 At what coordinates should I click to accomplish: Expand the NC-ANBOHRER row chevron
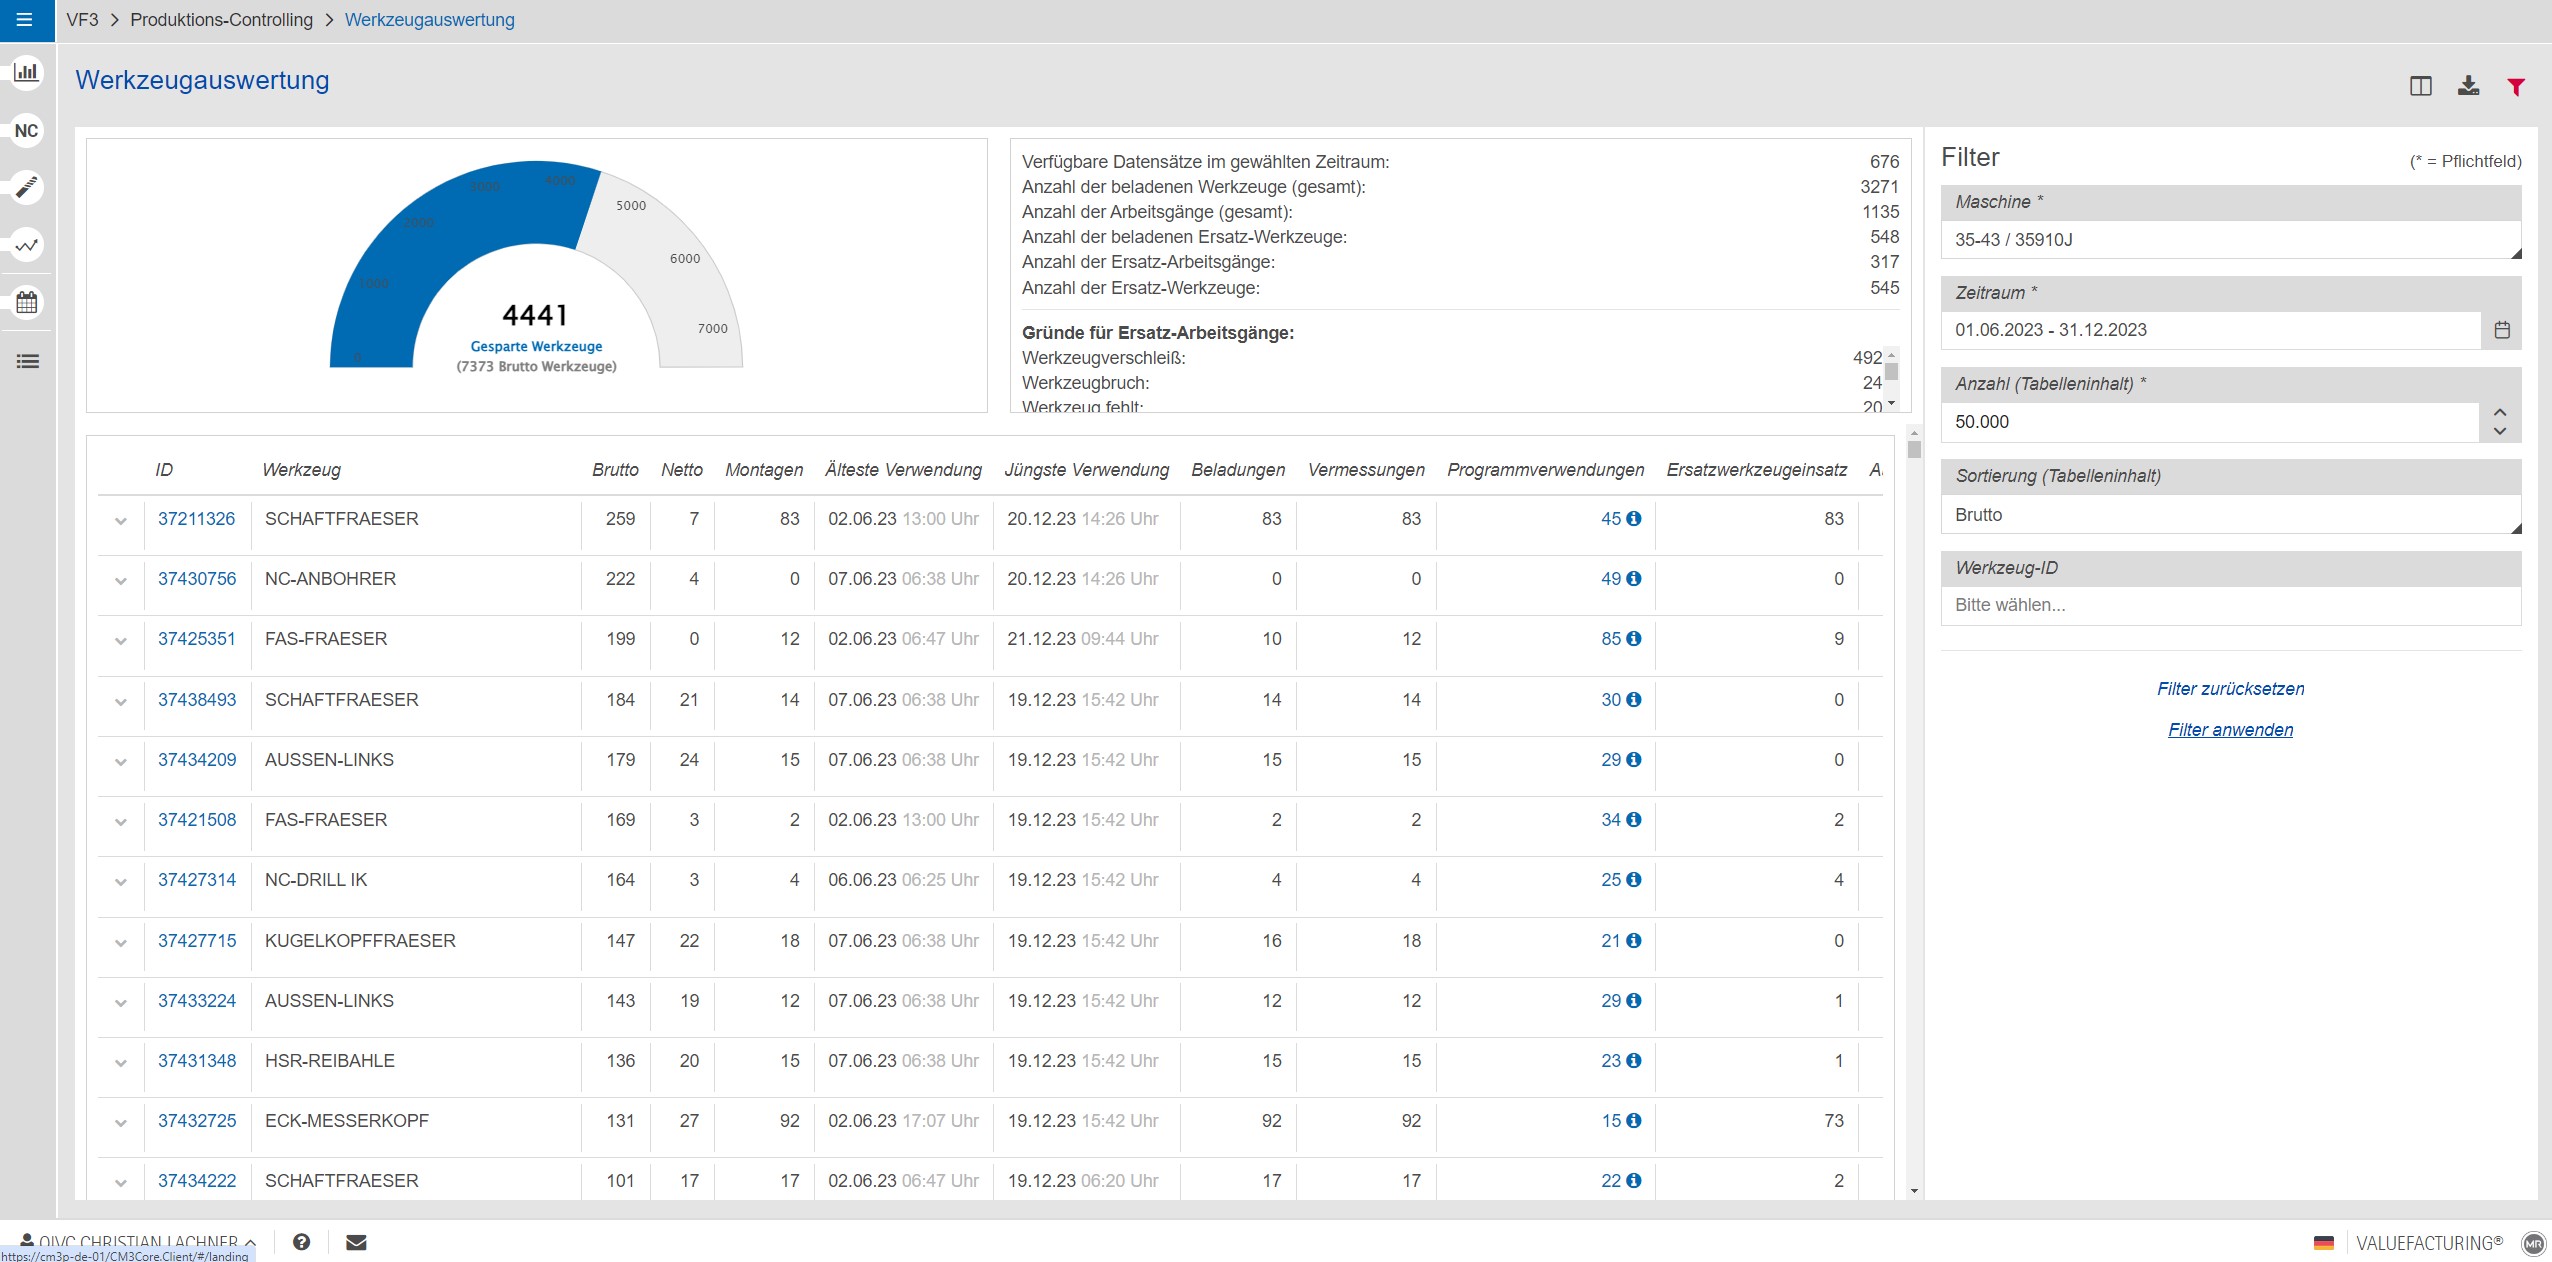point(121,581)
